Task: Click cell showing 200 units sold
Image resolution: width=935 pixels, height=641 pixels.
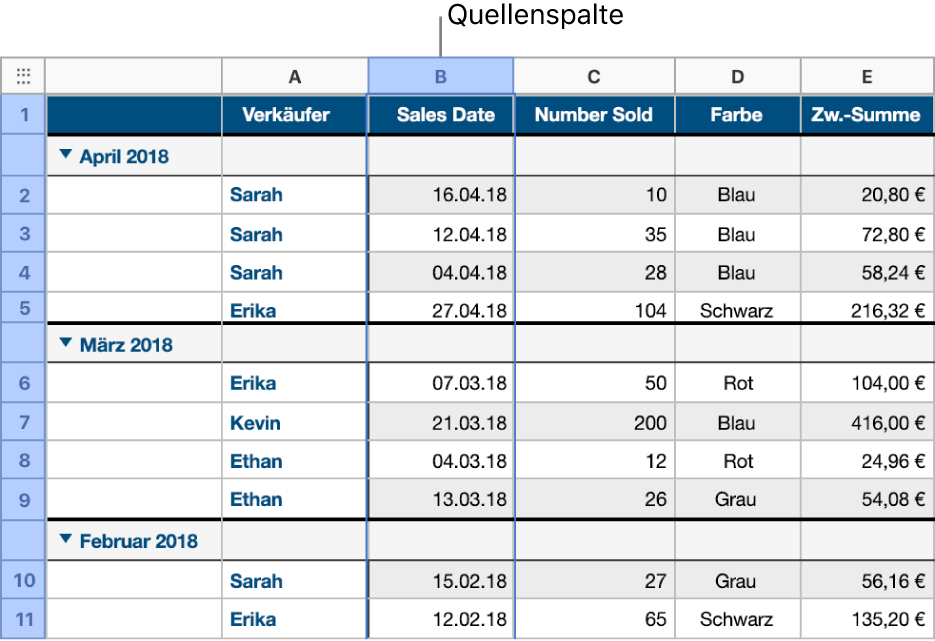Action: 594,423
